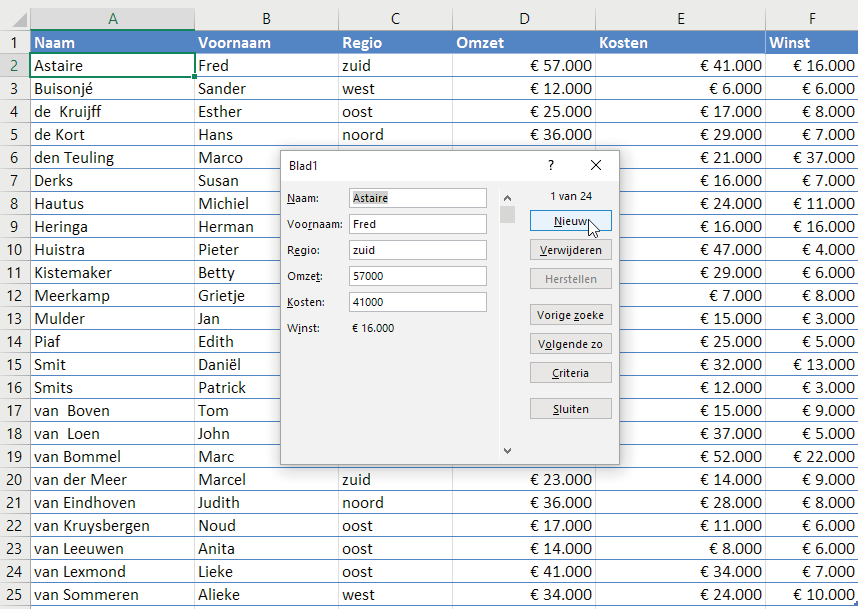Open the Criteria search mode
858x609 pixels.
click(x=570, y=373)
